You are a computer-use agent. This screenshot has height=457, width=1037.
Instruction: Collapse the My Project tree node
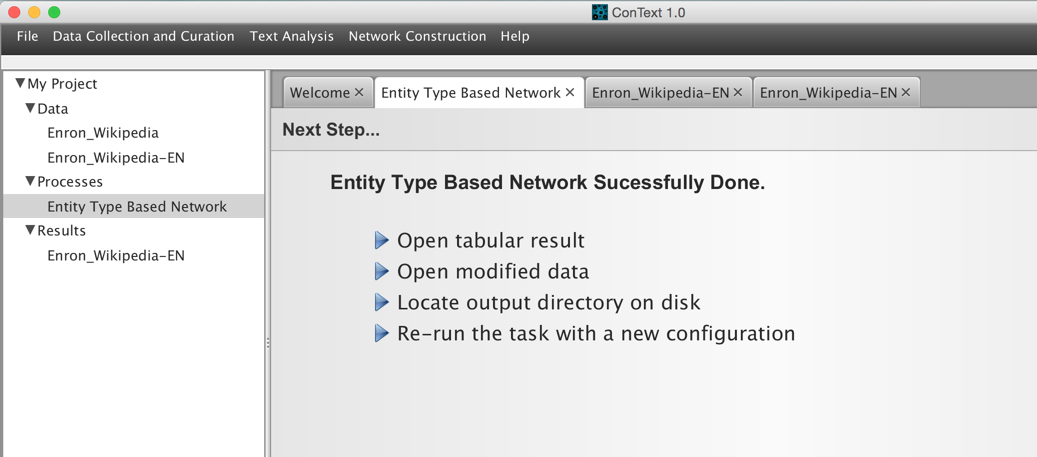point(20,84)
